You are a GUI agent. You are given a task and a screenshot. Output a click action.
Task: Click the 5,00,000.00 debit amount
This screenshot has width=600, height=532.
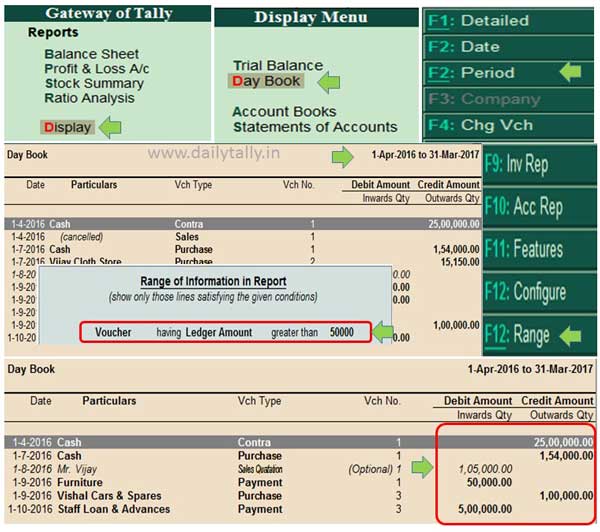pyautogui.click(x=485, y=509)
